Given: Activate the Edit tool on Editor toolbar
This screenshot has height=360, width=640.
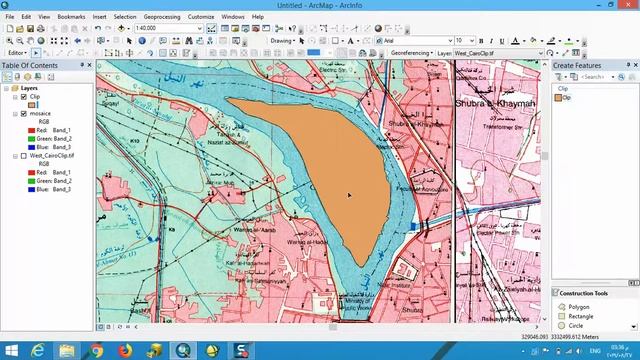Looking at the screenshot, I should tap(36, 53).
